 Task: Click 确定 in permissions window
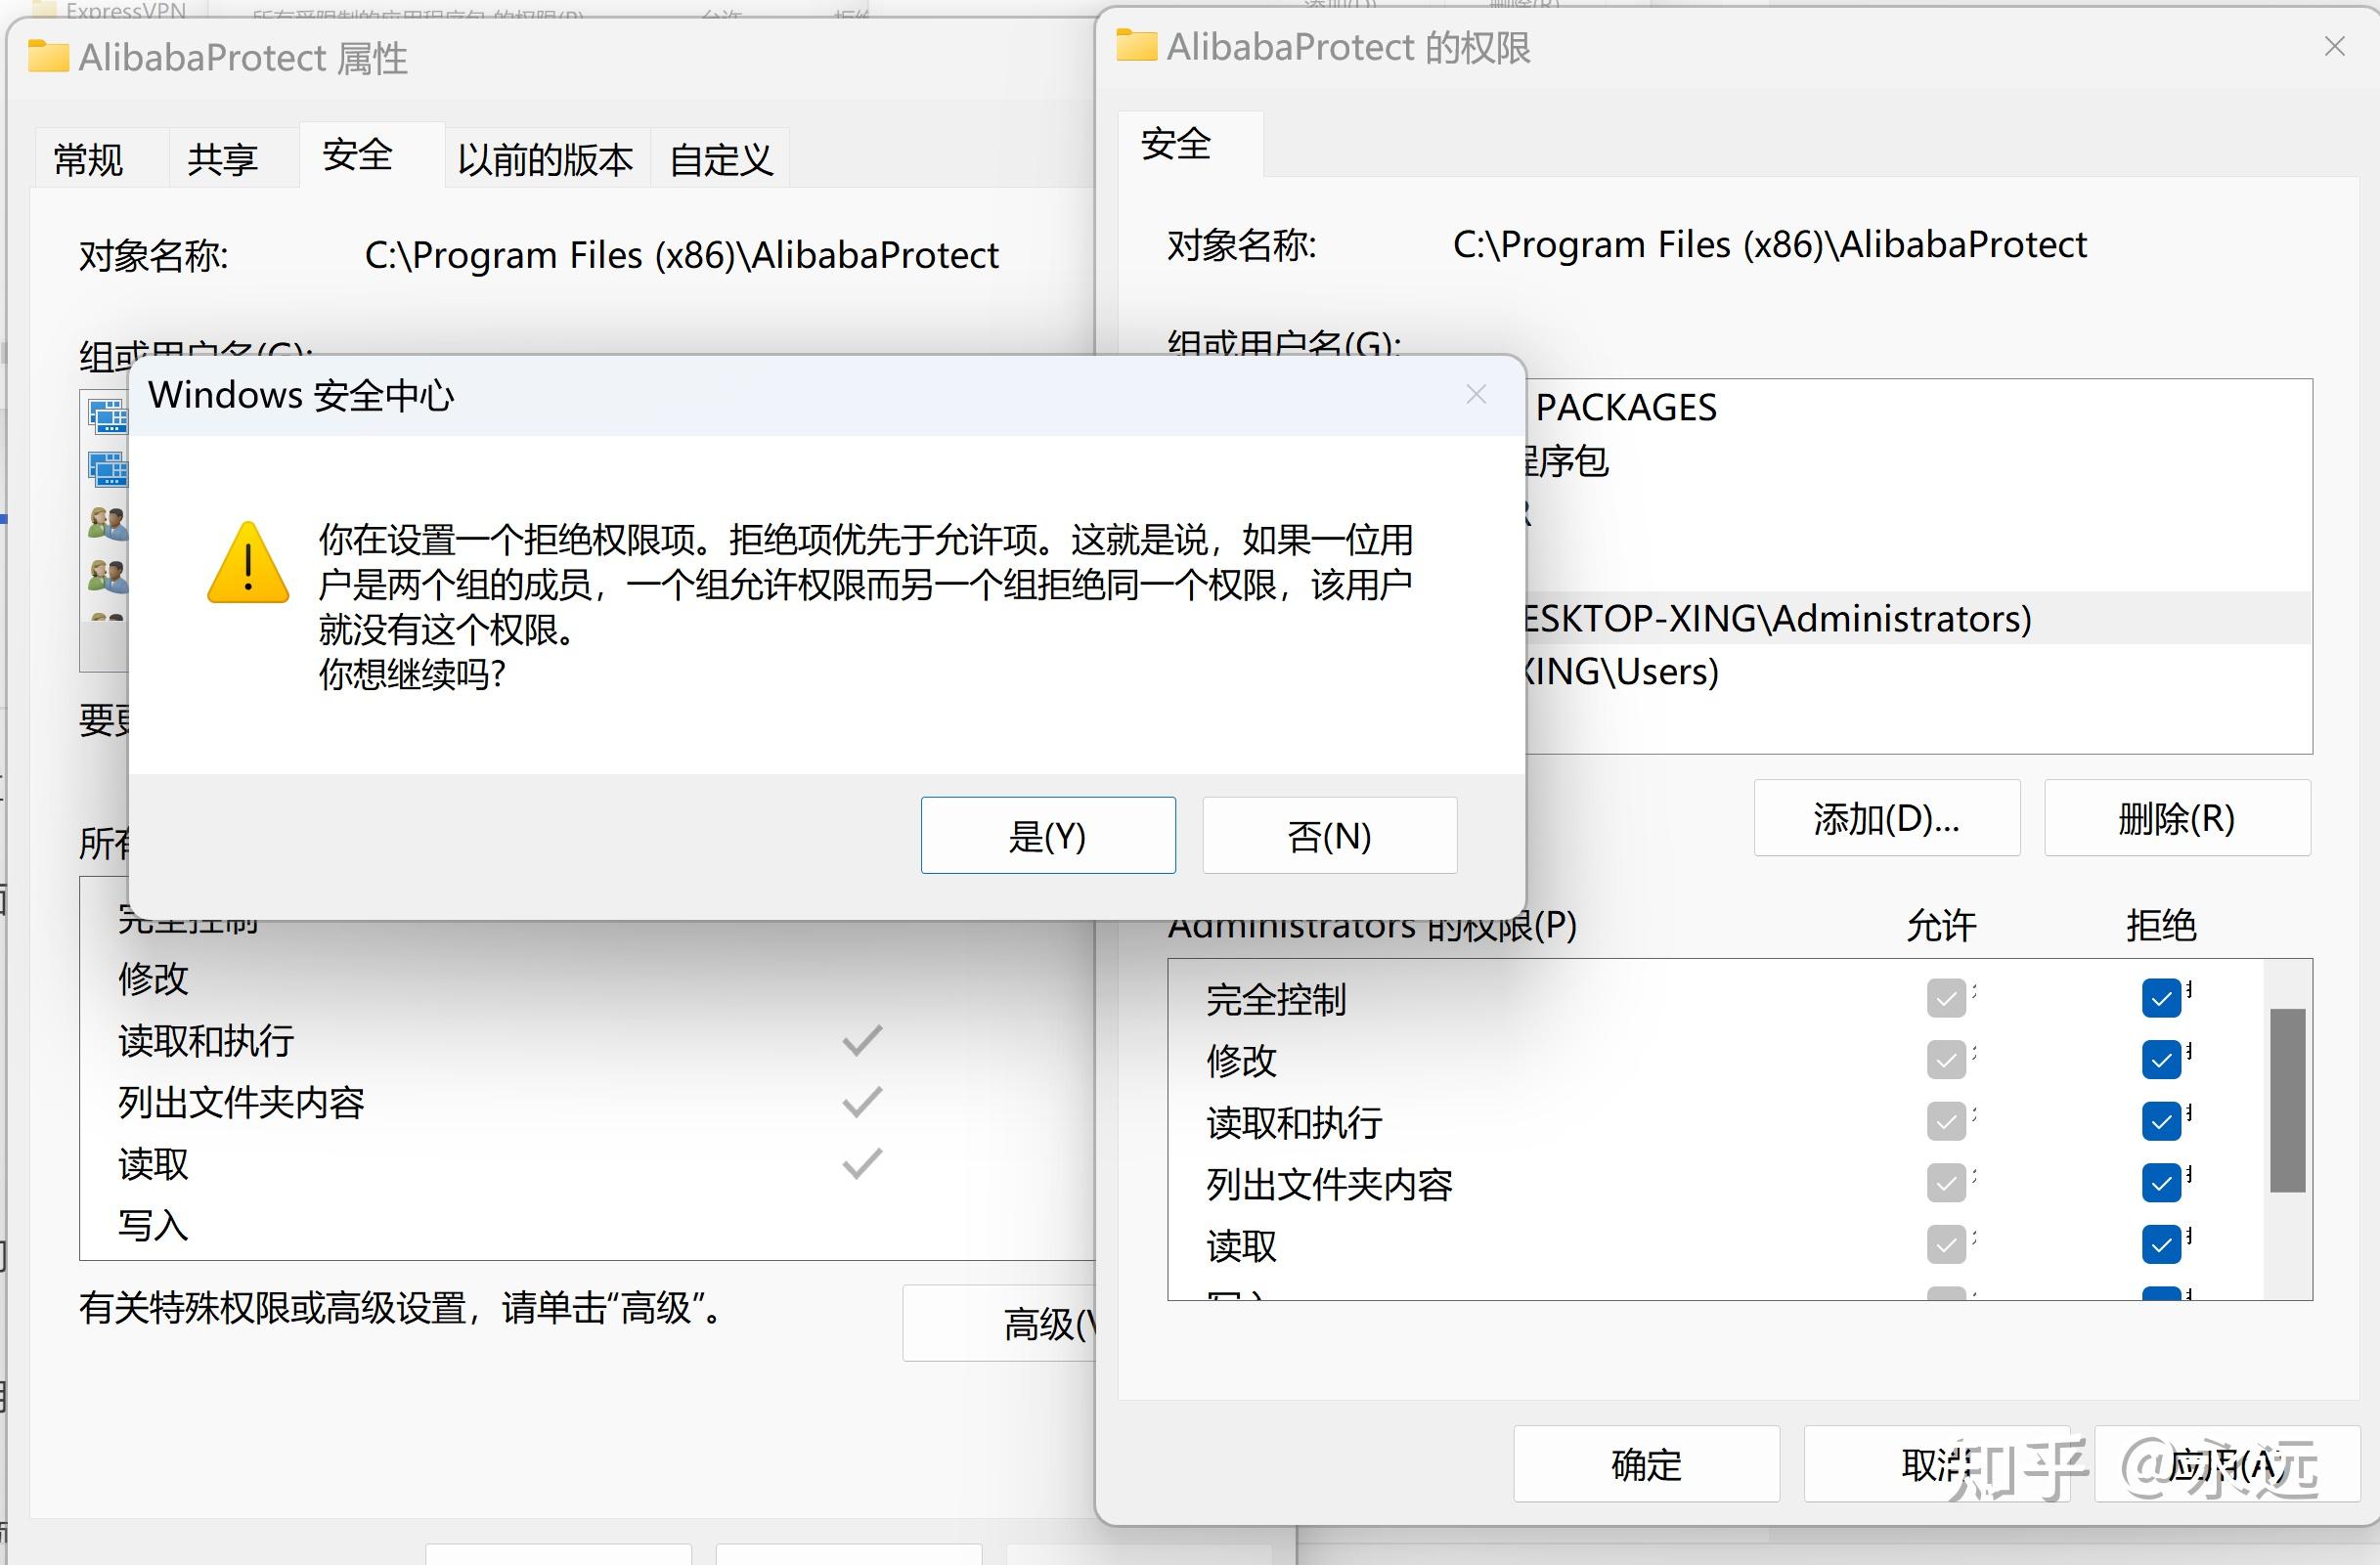(x=1646, y=1464)
